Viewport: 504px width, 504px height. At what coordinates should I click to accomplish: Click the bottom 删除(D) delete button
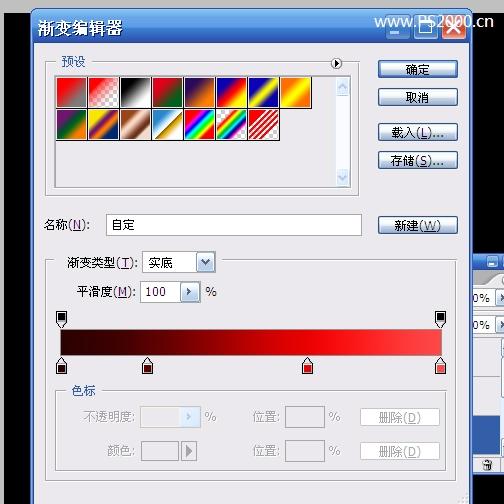pos(400,452)
